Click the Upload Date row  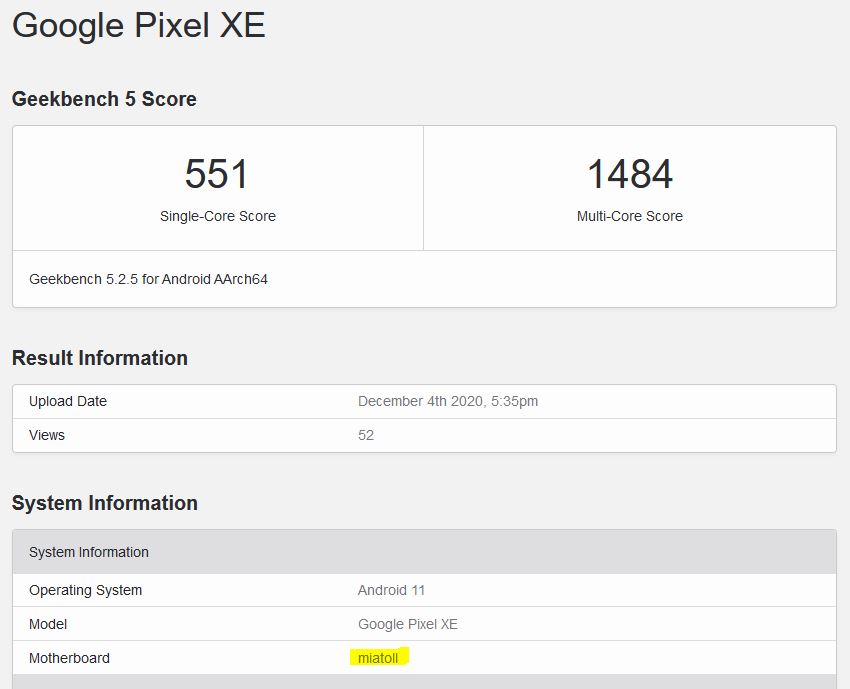[68, 401]
